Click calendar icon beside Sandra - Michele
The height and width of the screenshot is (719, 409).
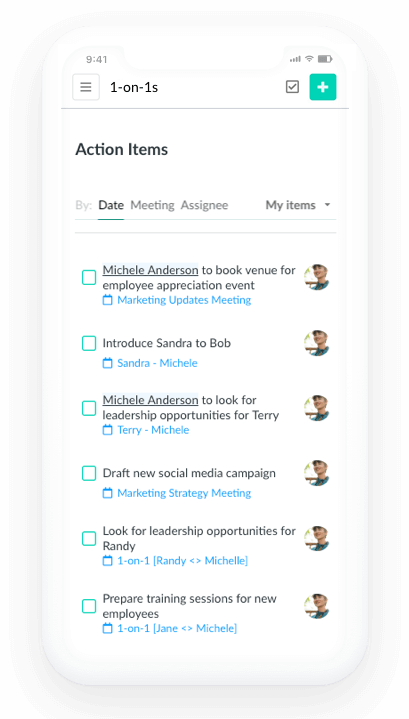(x=107, y=363)
